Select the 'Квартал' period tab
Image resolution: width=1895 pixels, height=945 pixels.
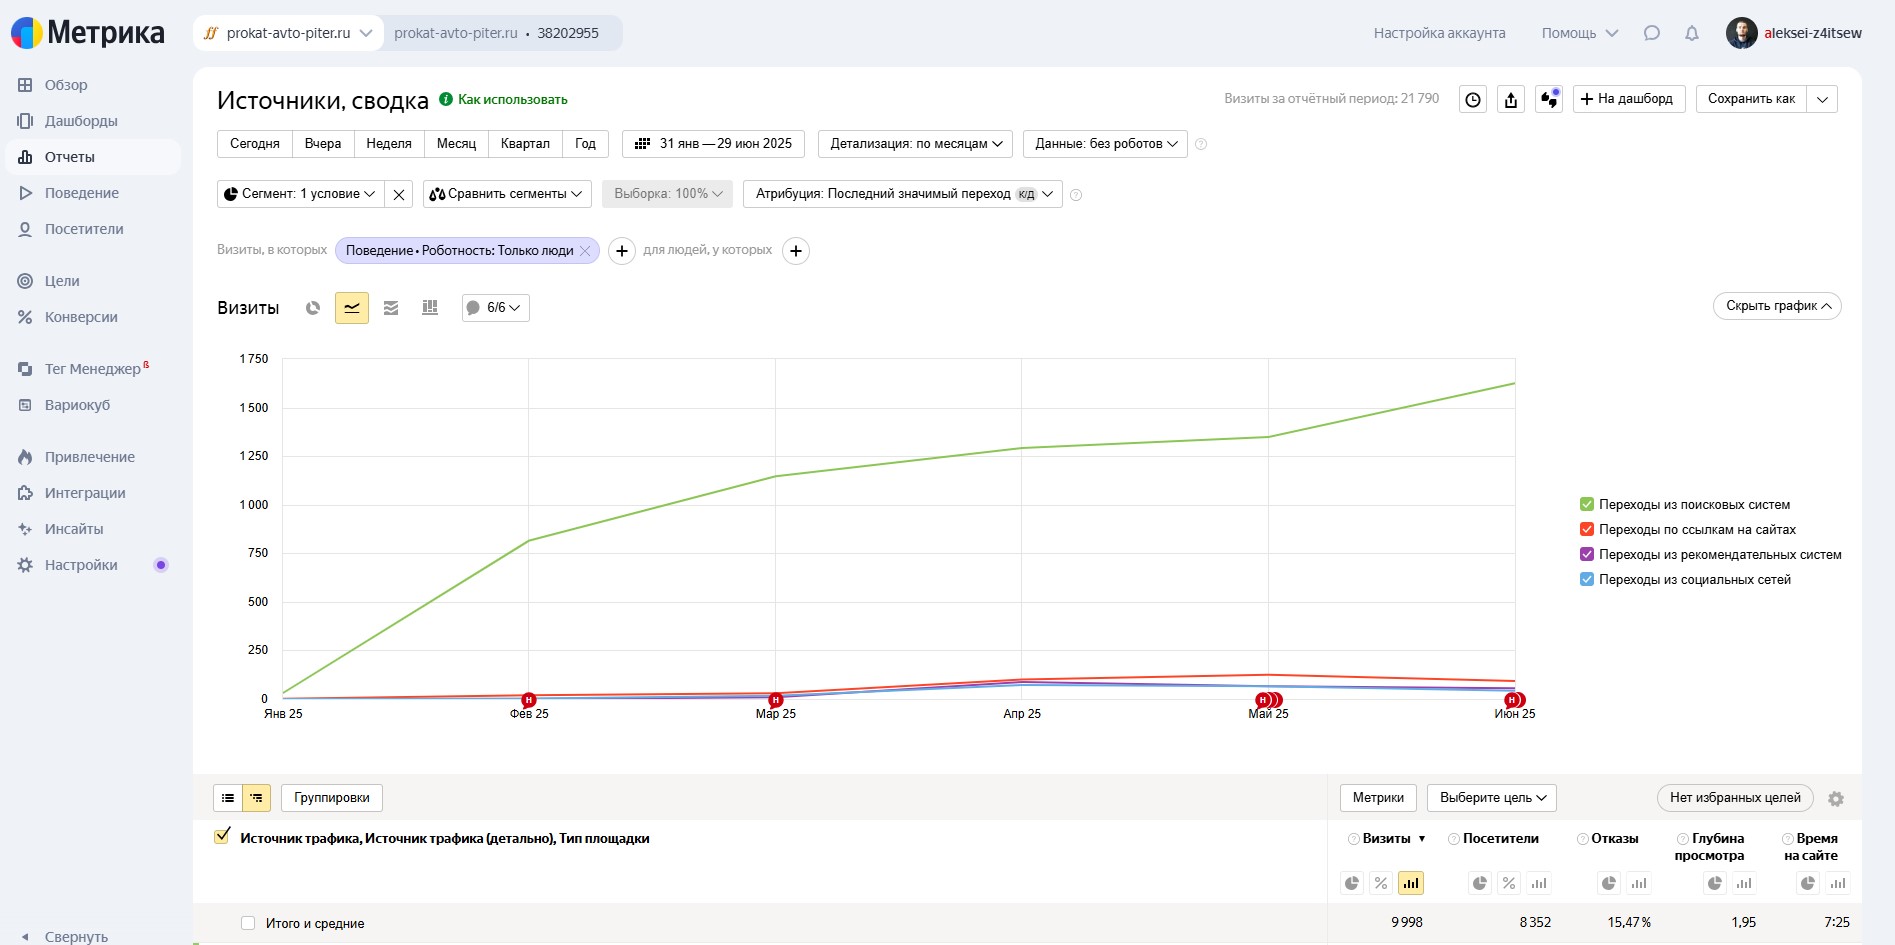525,144
